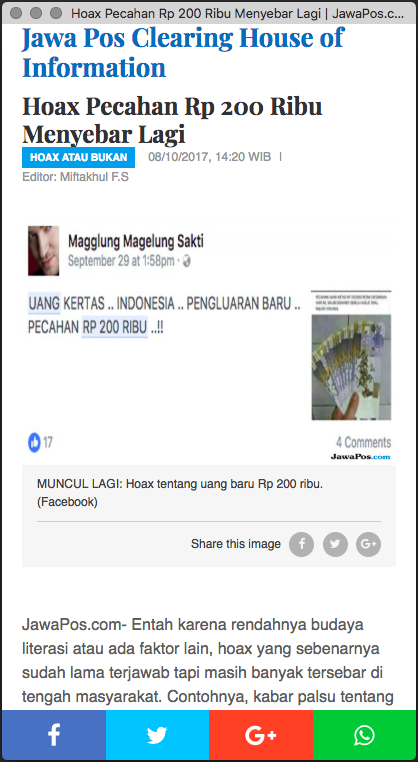This screenshot has height=762, width=418.
Task: Tap the green WhatsApp share button
Action: [365, 735]
